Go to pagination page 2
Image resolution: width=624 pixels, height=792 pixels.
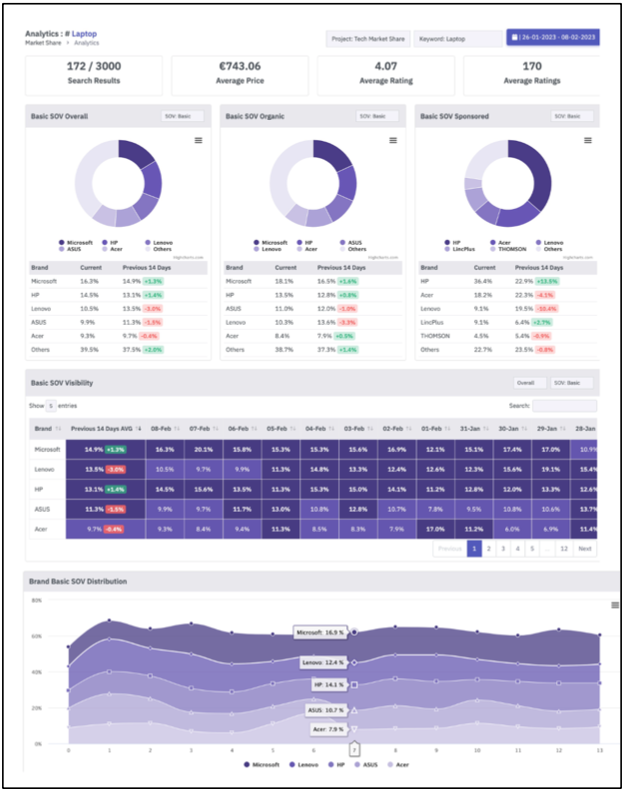[489, 549]
